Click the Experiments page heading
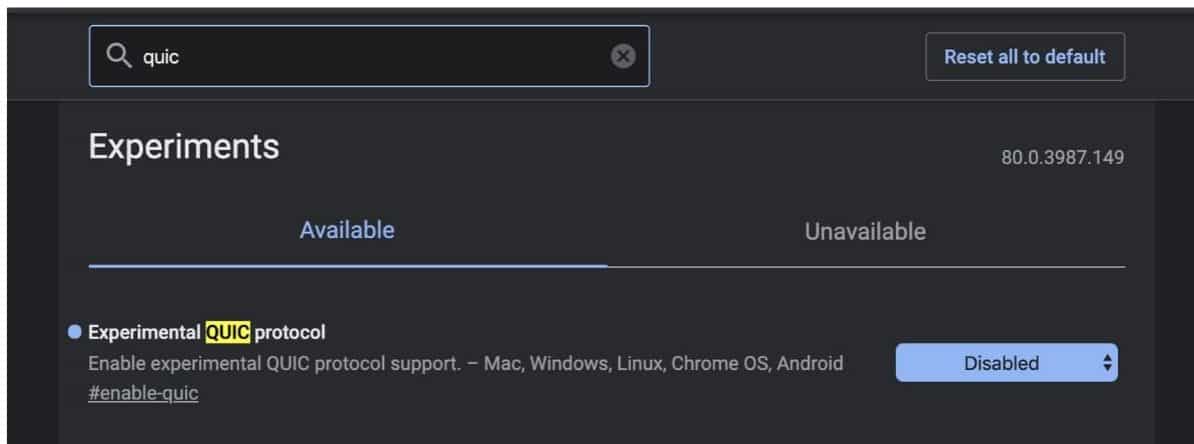Image resolution: width=1194 pixels, height=444 pixels. click(184, 147)
